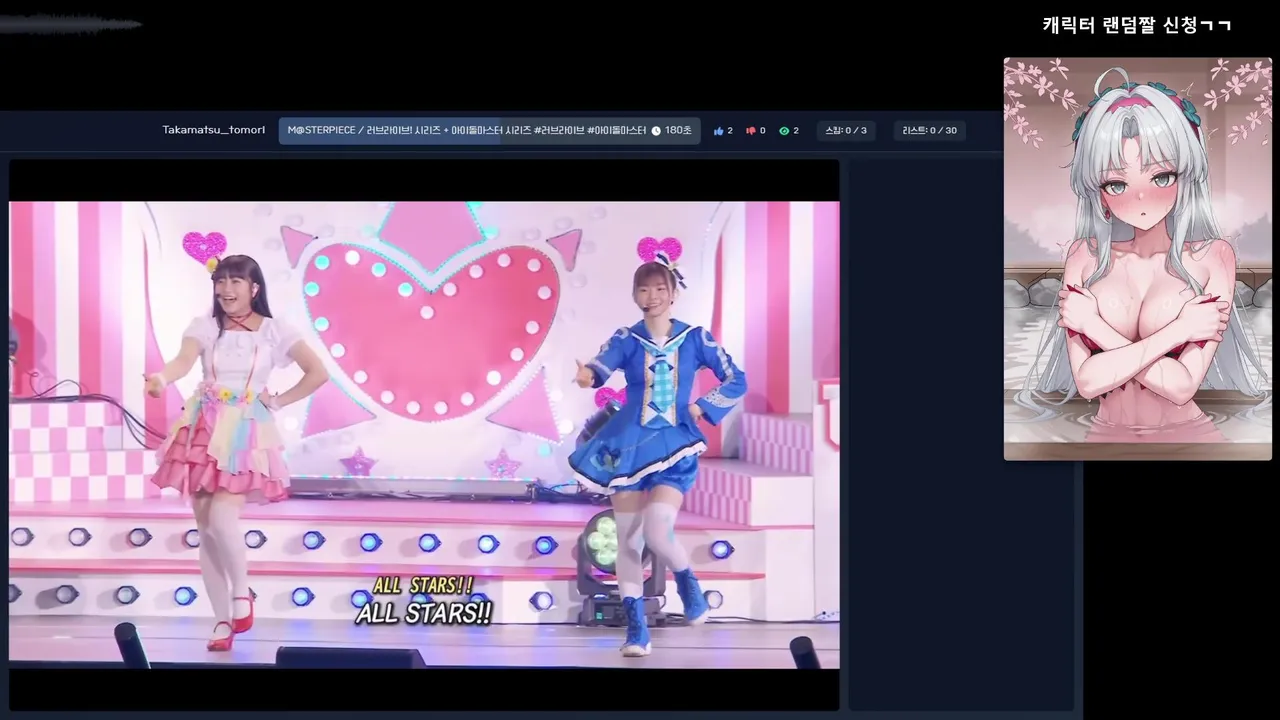Click the concert video player
Viewport: 1280px width, 720px height.
pyautogui.click(x=424, y=435)
